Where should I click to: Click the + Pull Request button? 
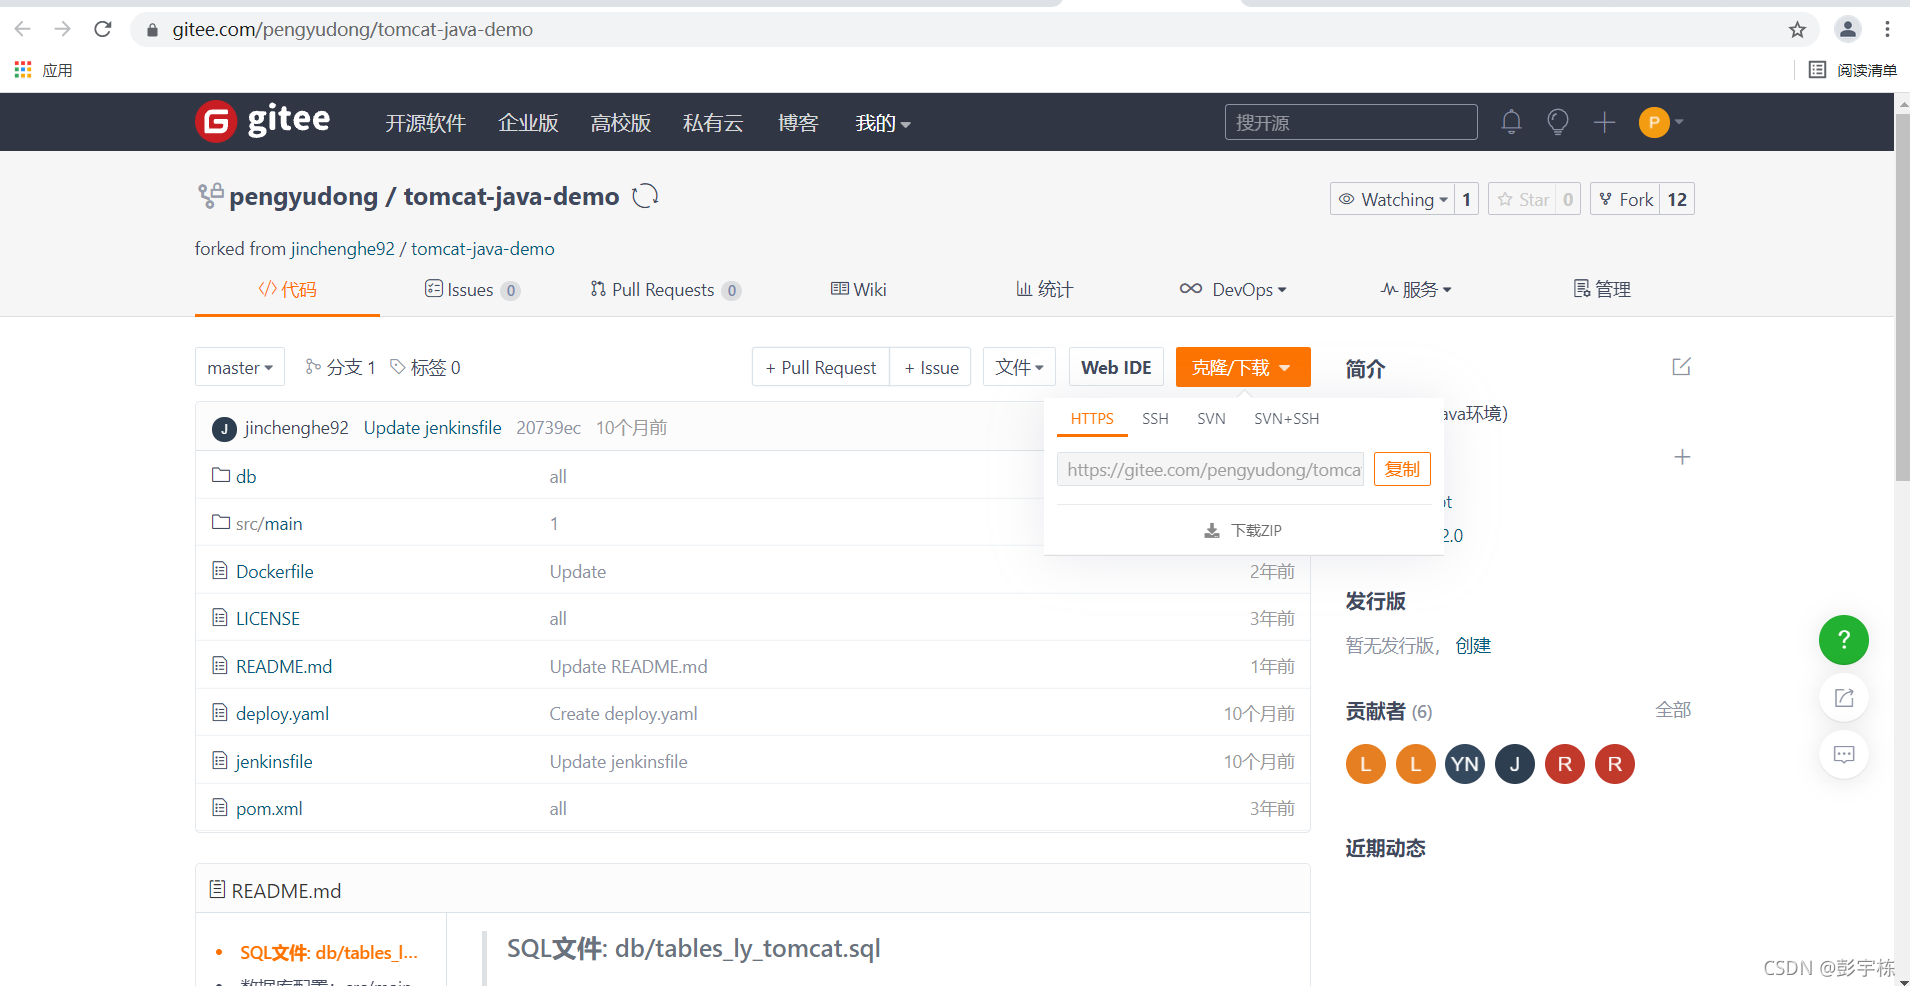coord(821,367)
